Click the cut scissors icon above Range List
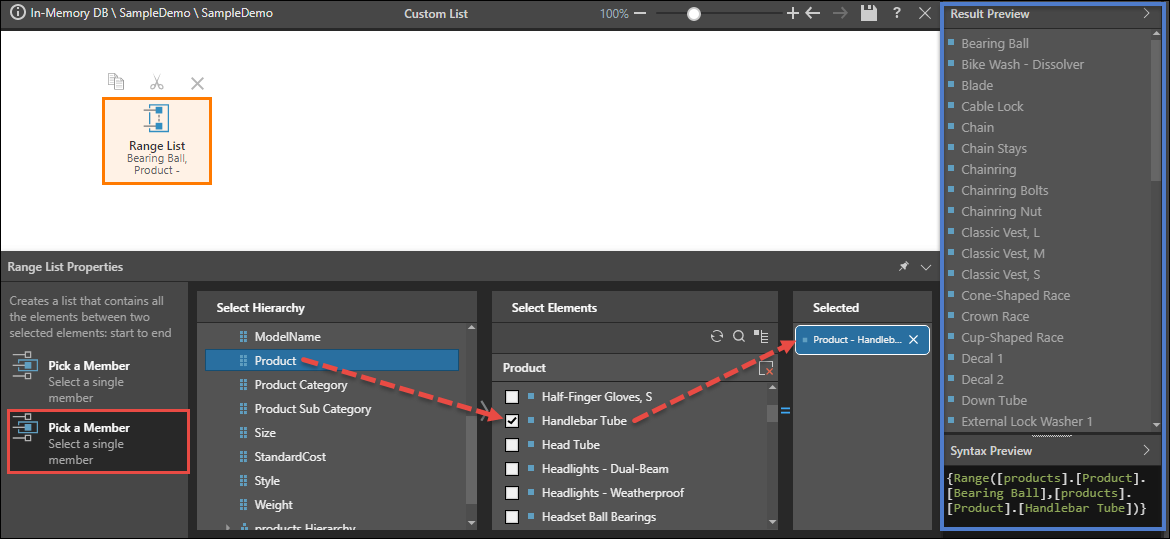1170x539 pixels. click(156, 82)
